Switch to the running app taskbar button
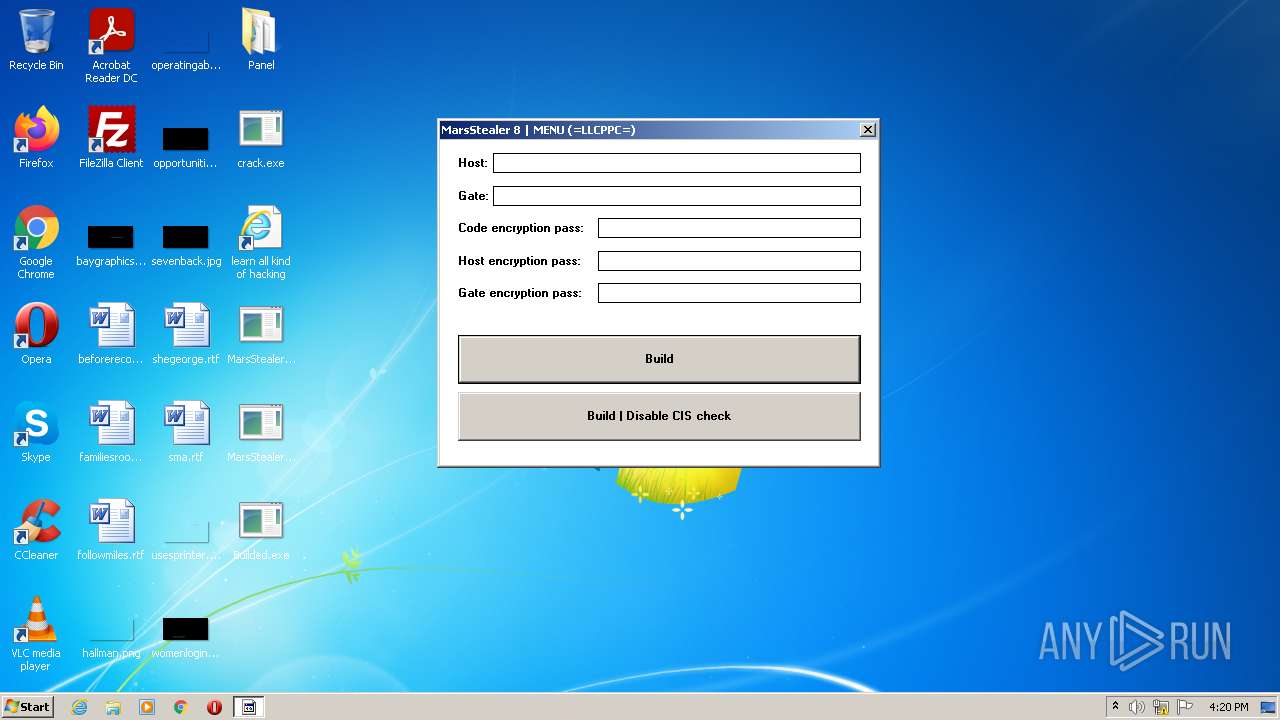The height and width of the screenshot is (720, 1280). (x=249, y=707)
